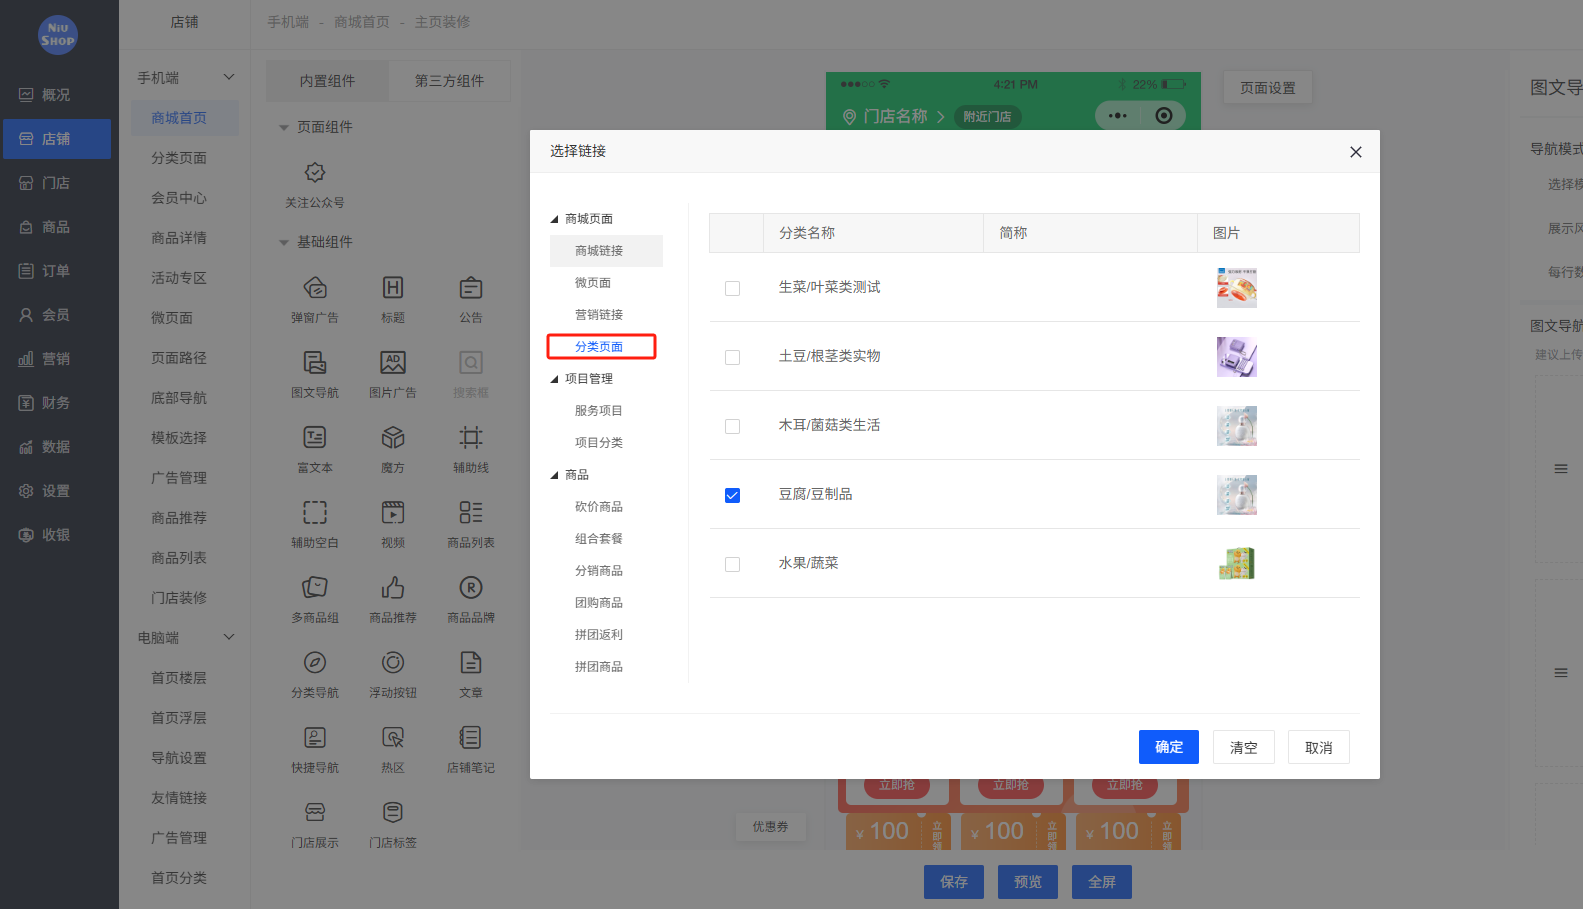
Task: Click the 生菜/叶菜类测试 category thumbnail
Action: click(1237, 288)
